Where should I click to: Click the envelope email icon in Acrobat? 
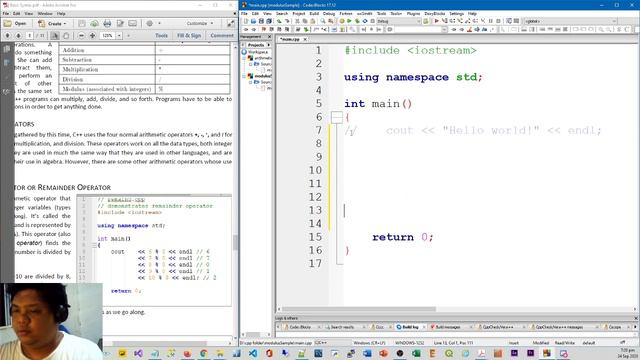(x=133, y=24)
